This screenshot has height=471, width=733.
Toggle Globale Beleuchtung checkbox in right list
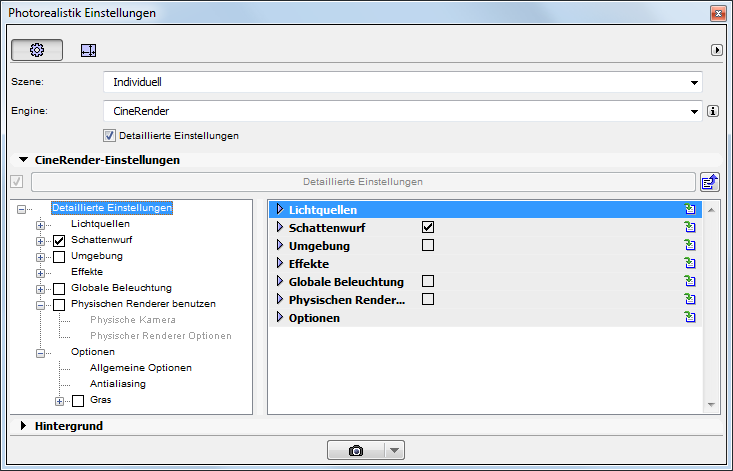(x=428, y=281)
